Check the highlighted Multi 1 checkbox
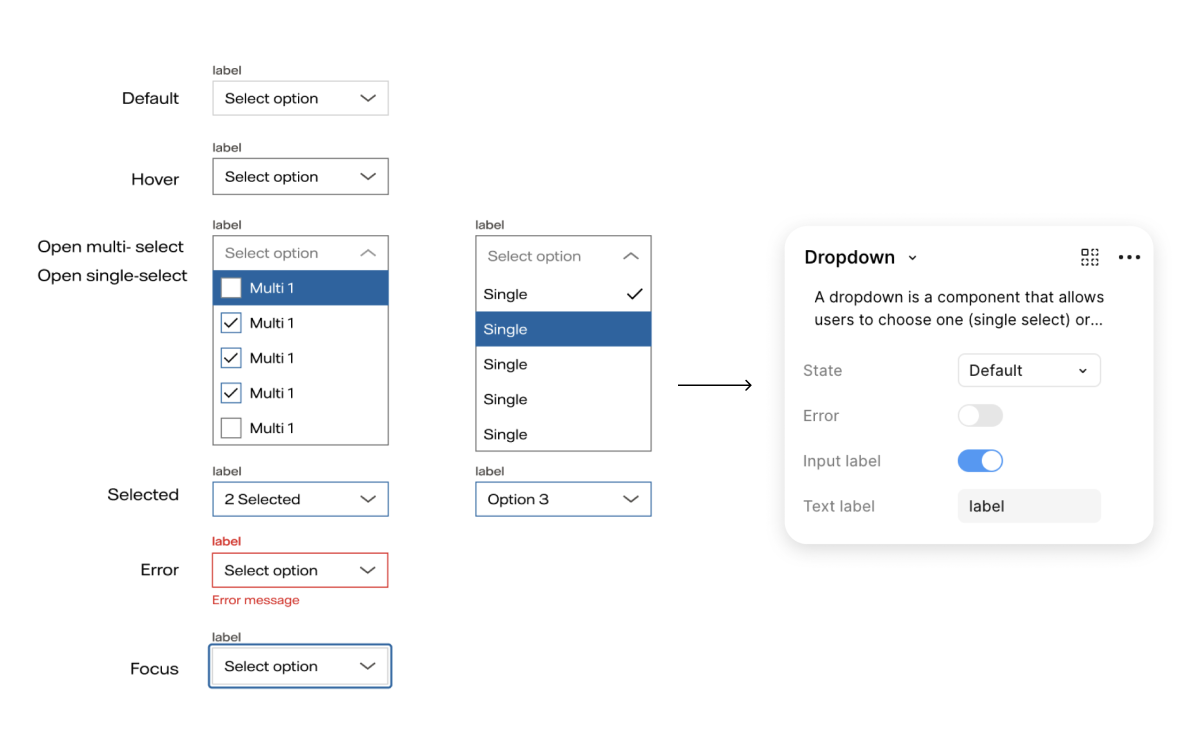 (x=231, y=288)
